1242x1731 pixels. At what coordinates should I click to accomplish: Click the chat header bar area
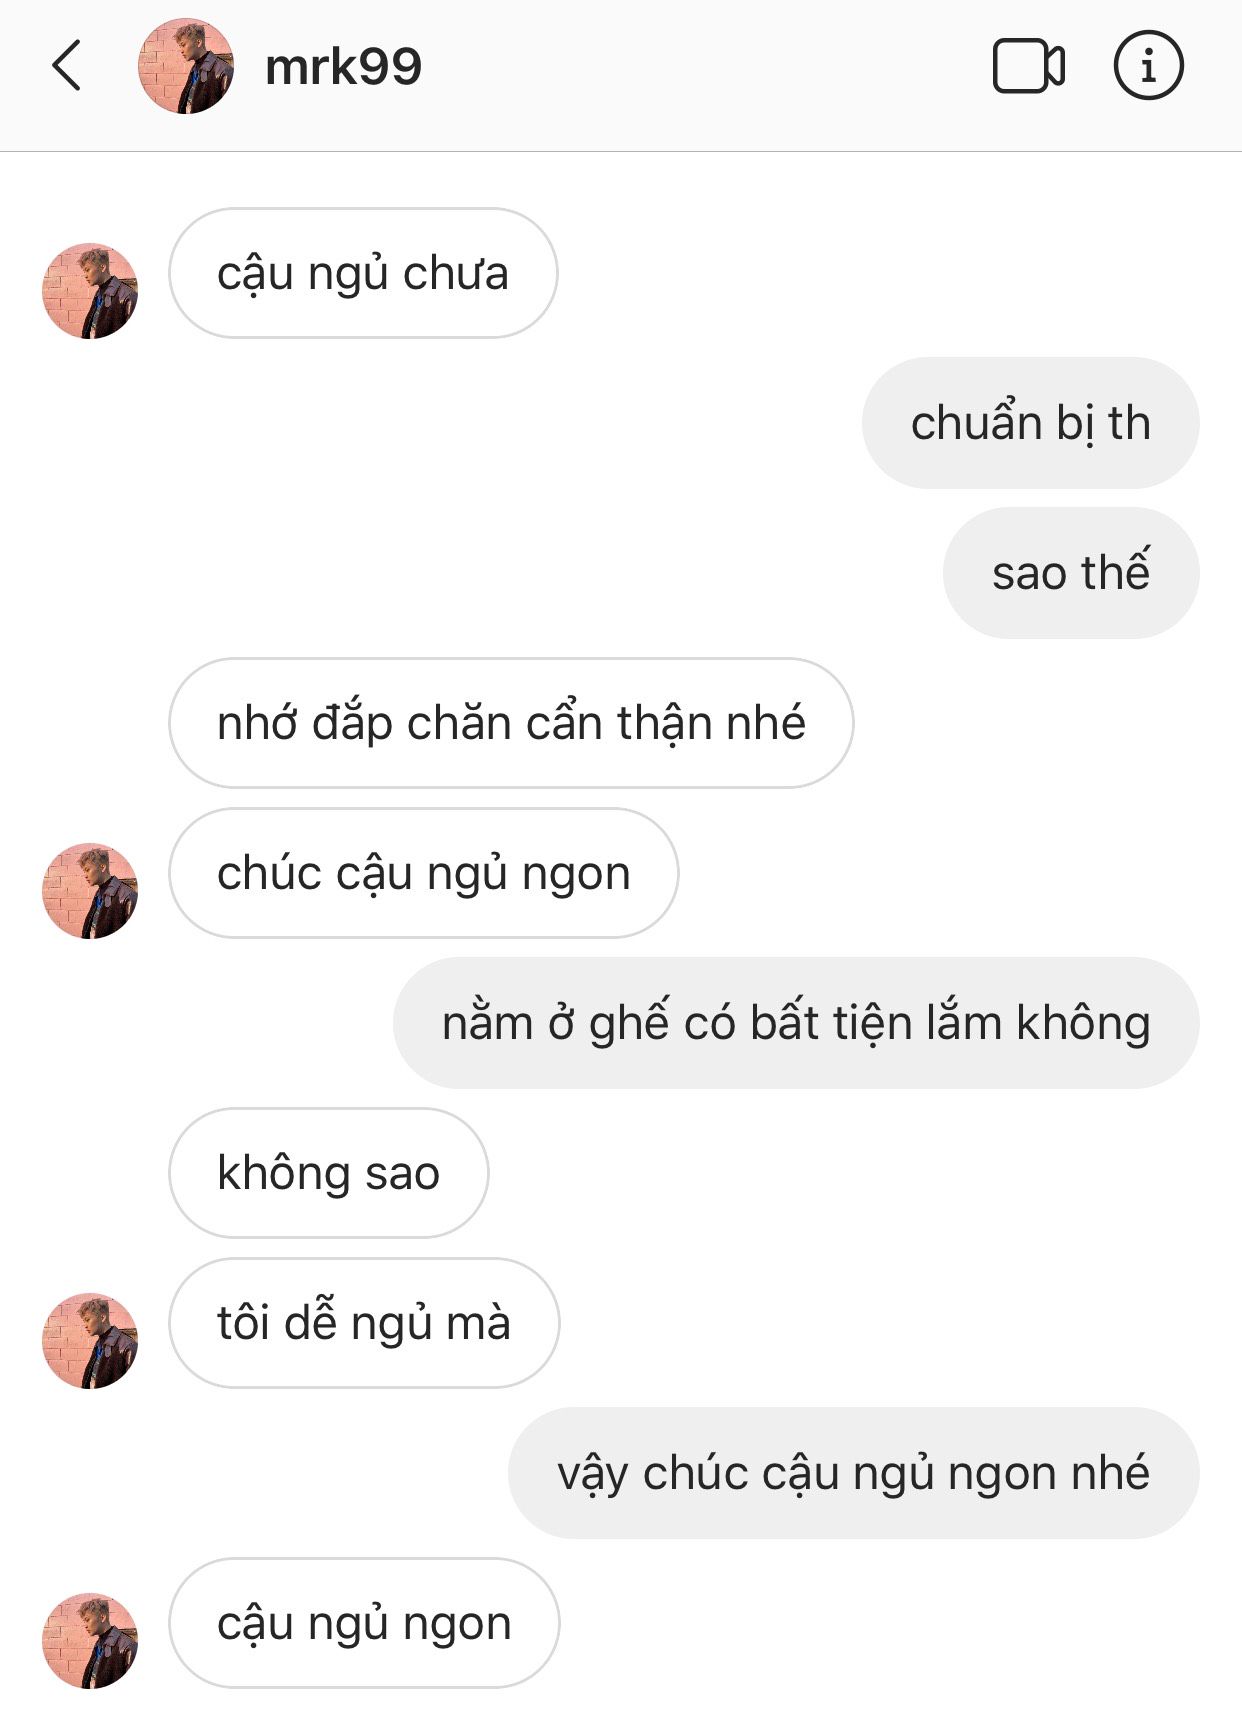(621, 75)
